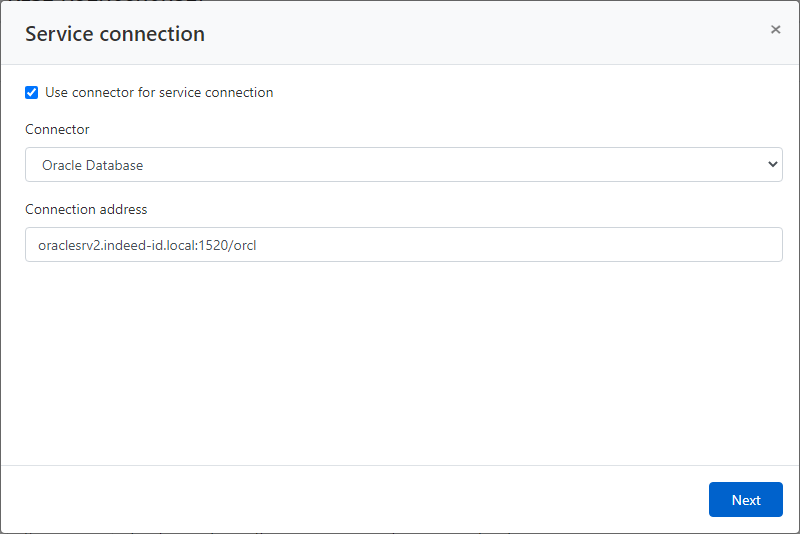
Task: Click the oraclesrv2.indeed-id.local:1520/orcl text
Action: click(x=148, y=245)
